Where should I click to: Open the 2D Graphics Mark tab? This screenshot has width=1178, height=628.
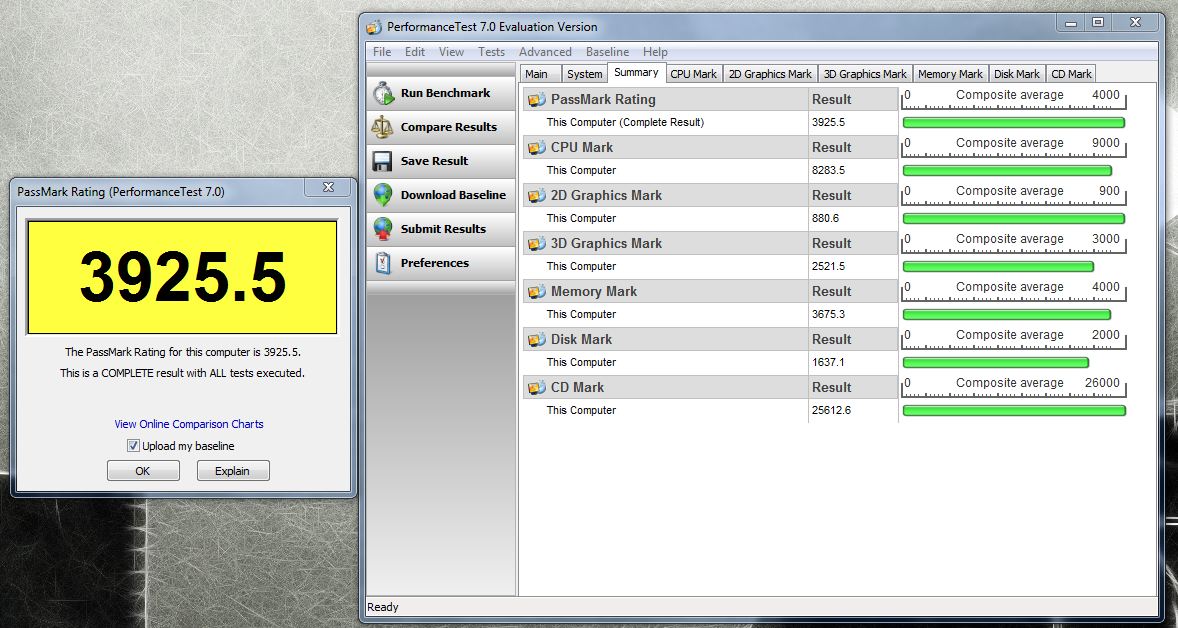[x=770, y=74]
